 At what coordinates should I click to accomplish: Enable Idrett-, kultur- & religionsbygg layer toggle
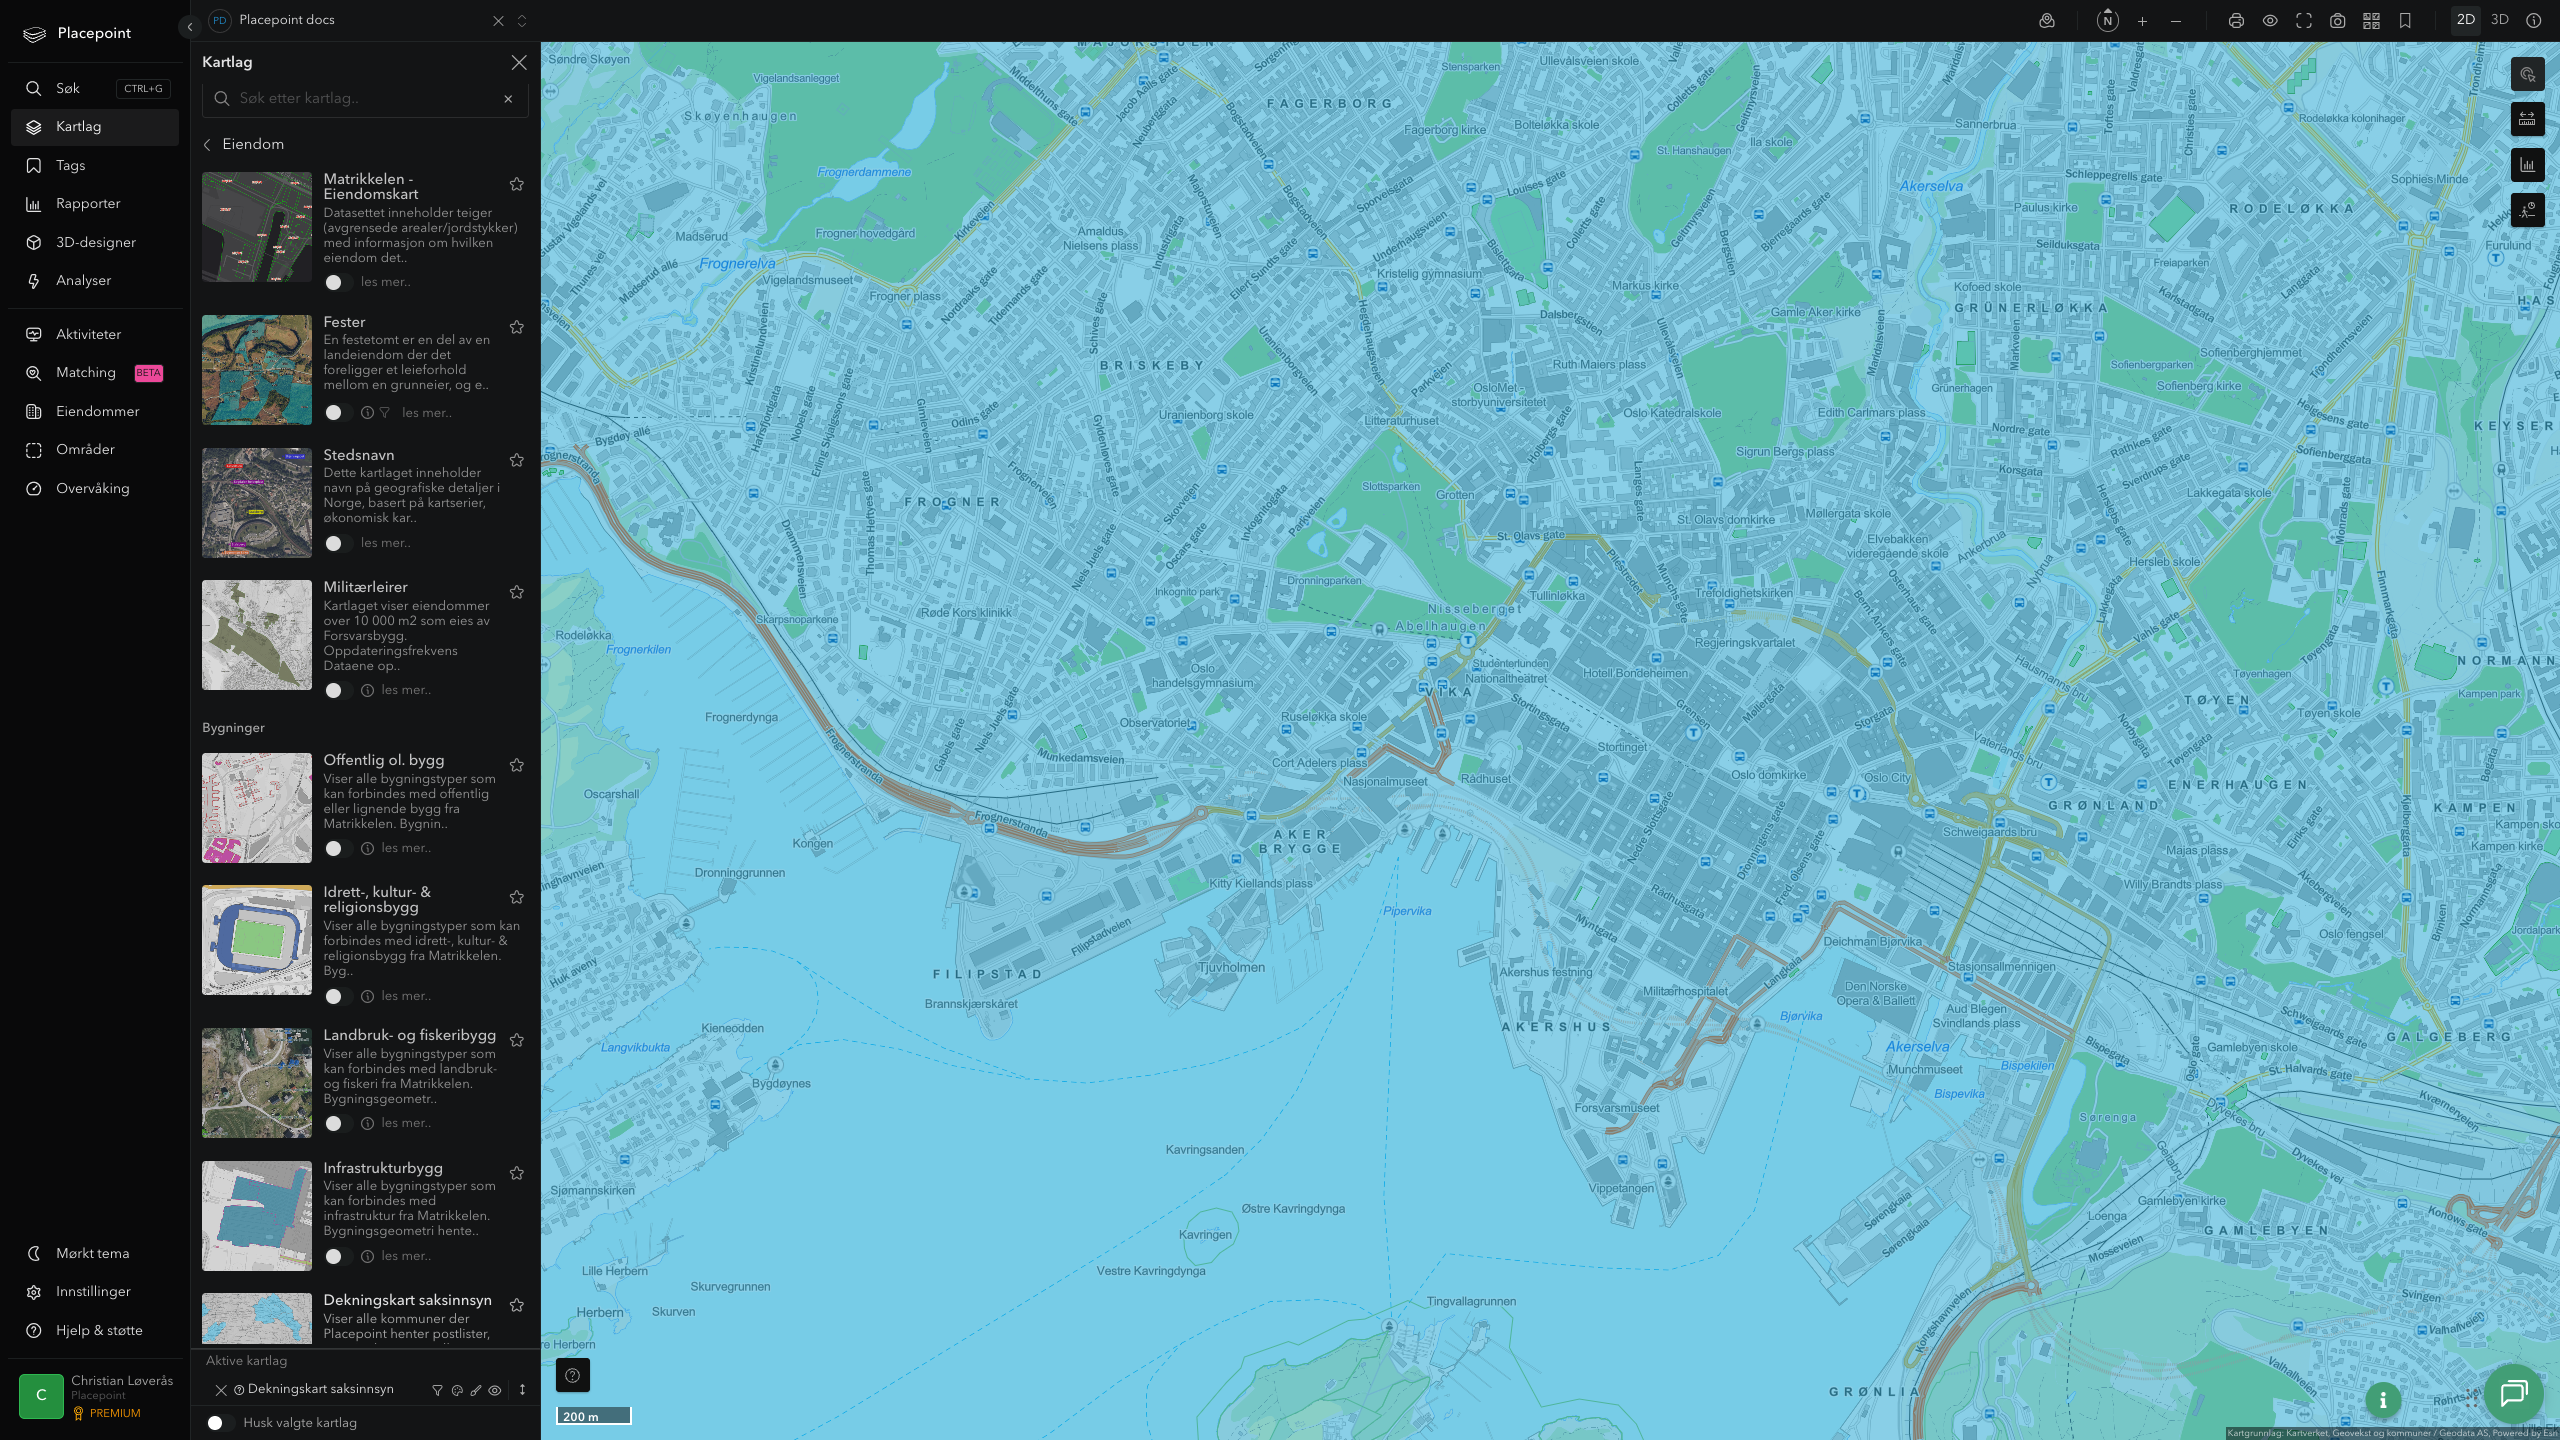tap(338, 997)
